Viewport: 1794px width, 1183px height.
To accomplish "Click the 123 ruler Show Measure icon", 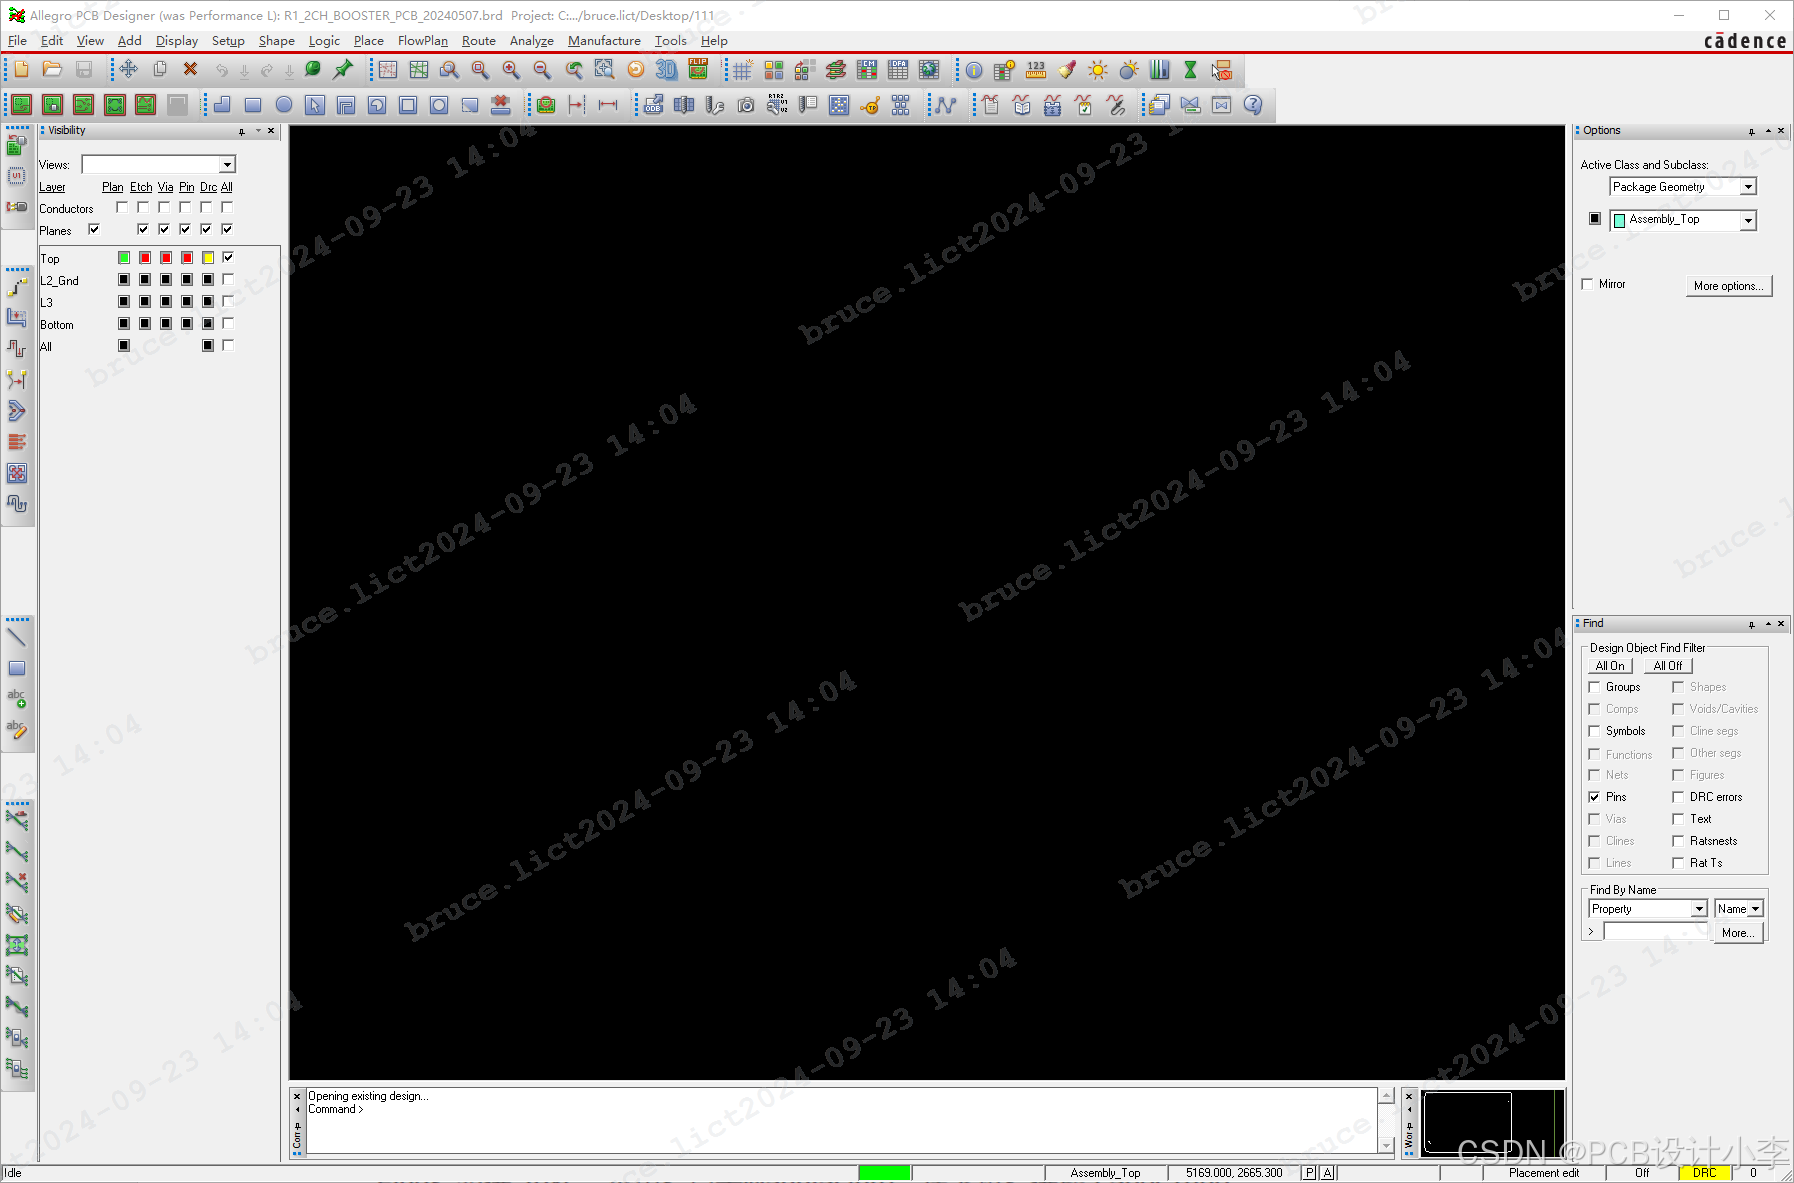I will pos(1036,69).
